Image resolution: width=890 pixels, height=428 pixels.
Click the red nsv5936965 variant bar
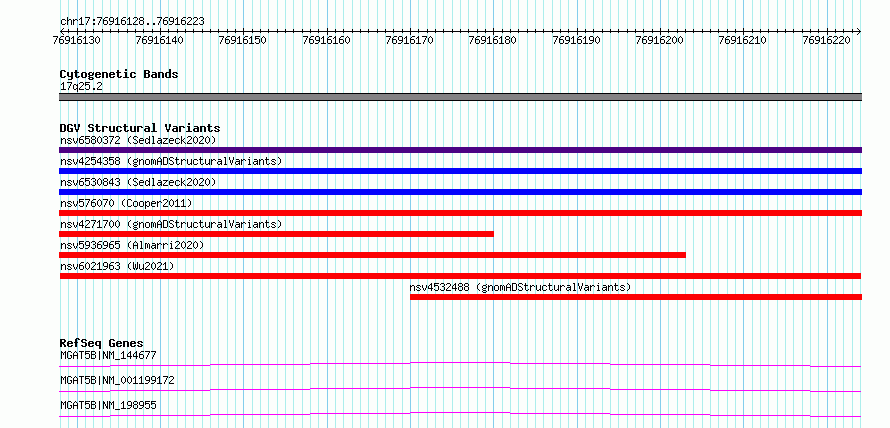pyautogui.click(x=372, y=255)
